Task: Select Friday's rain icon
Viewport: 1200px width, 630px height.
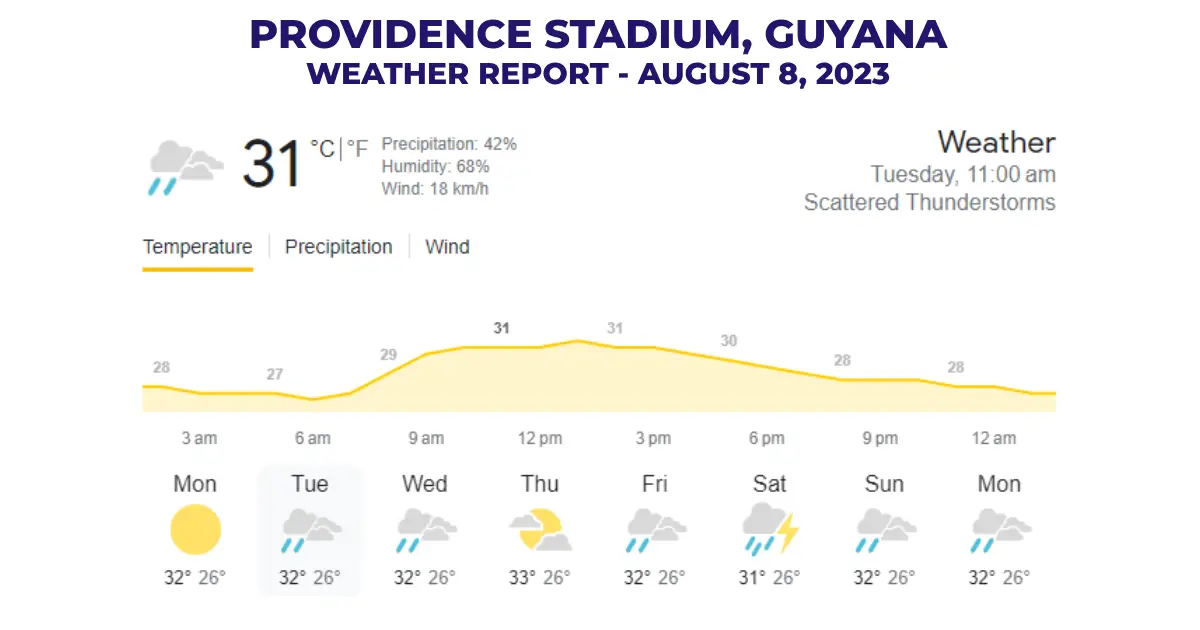Action: 655,528
